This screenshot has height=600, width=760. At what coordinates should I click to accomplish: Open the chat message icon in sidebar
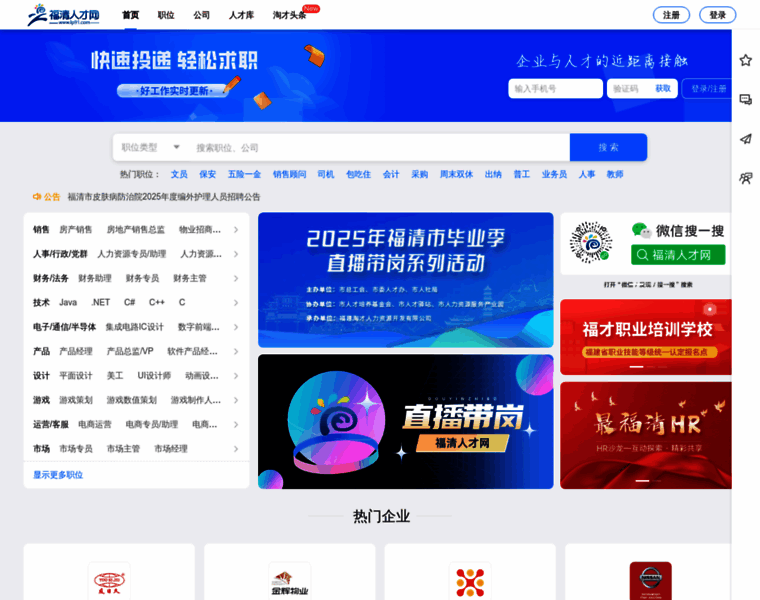pos(745,100)
